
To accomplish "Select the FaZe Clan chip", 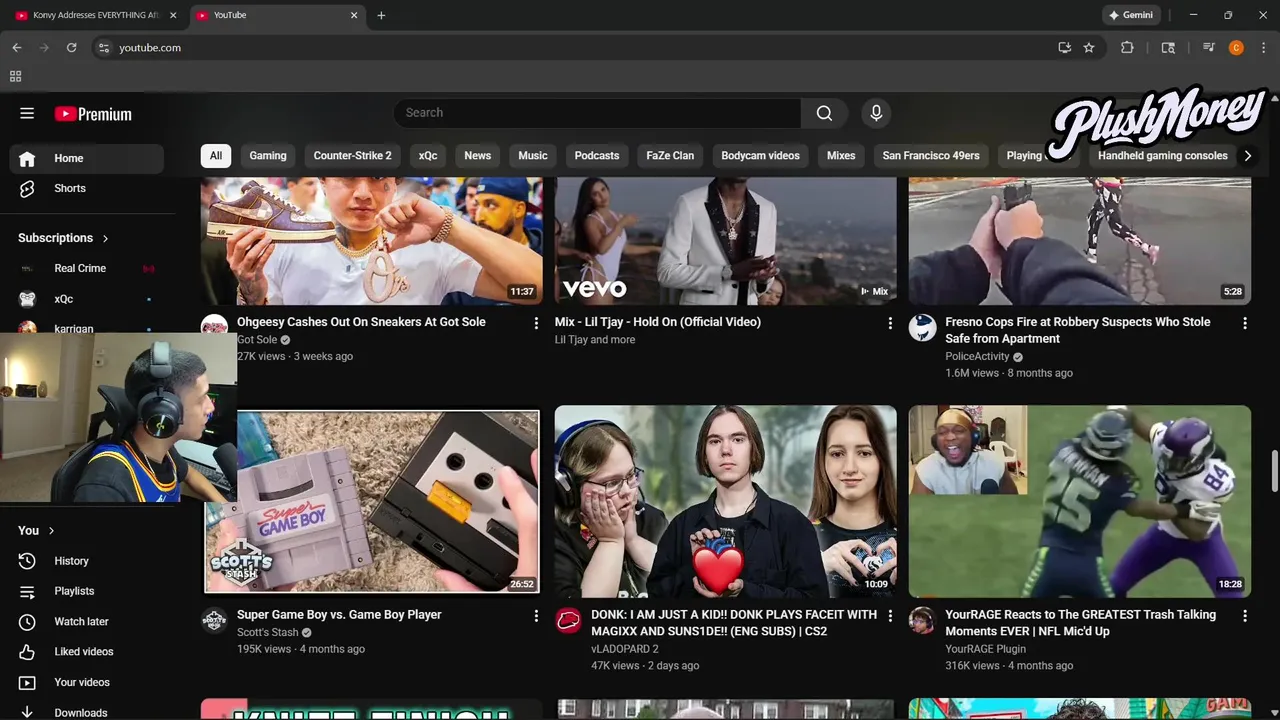I will (670, 155).
